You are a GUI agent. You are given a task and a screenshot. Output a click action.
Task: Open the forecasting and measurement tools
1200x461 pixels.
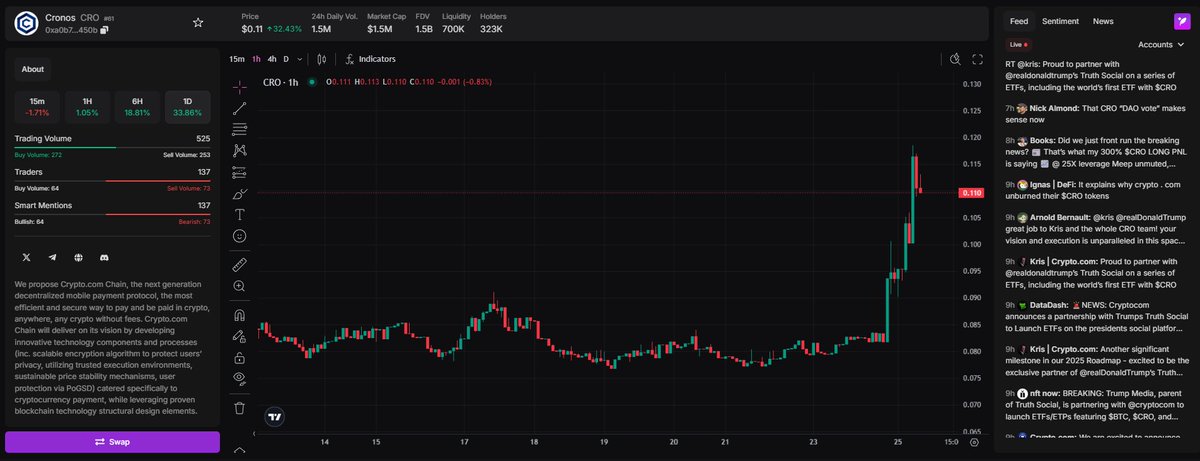240,172
